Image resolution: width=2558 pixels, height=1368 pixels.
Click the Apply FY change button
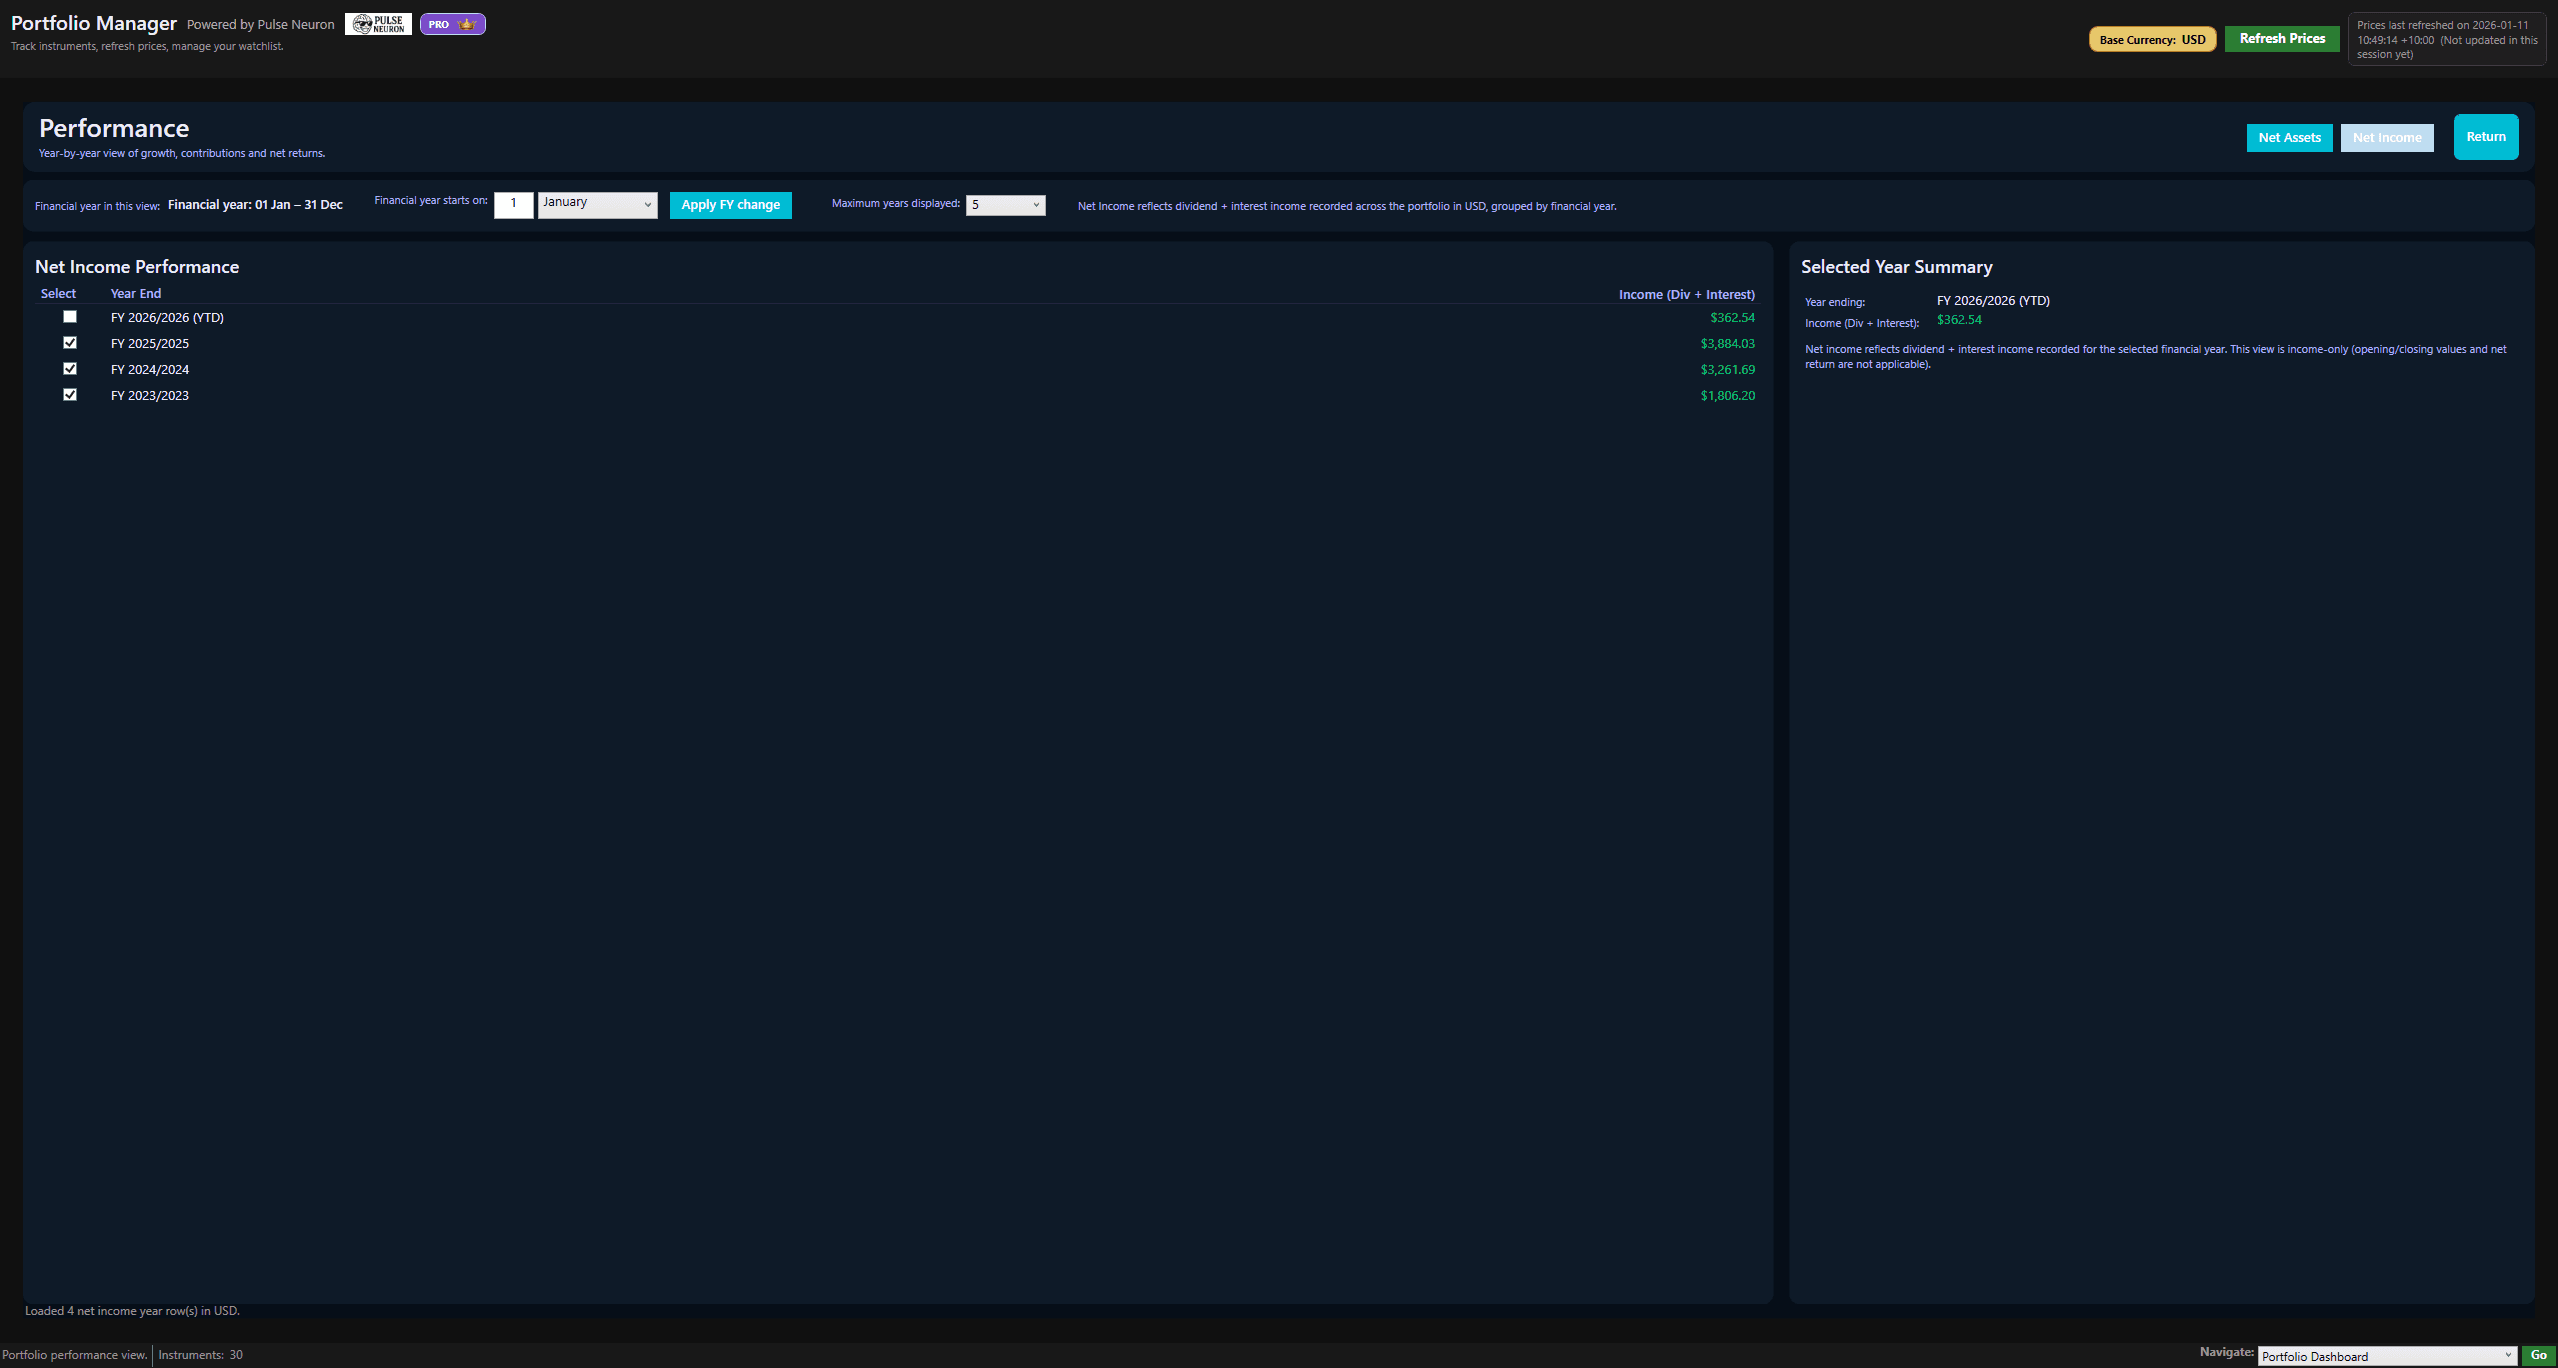[730, 205]
